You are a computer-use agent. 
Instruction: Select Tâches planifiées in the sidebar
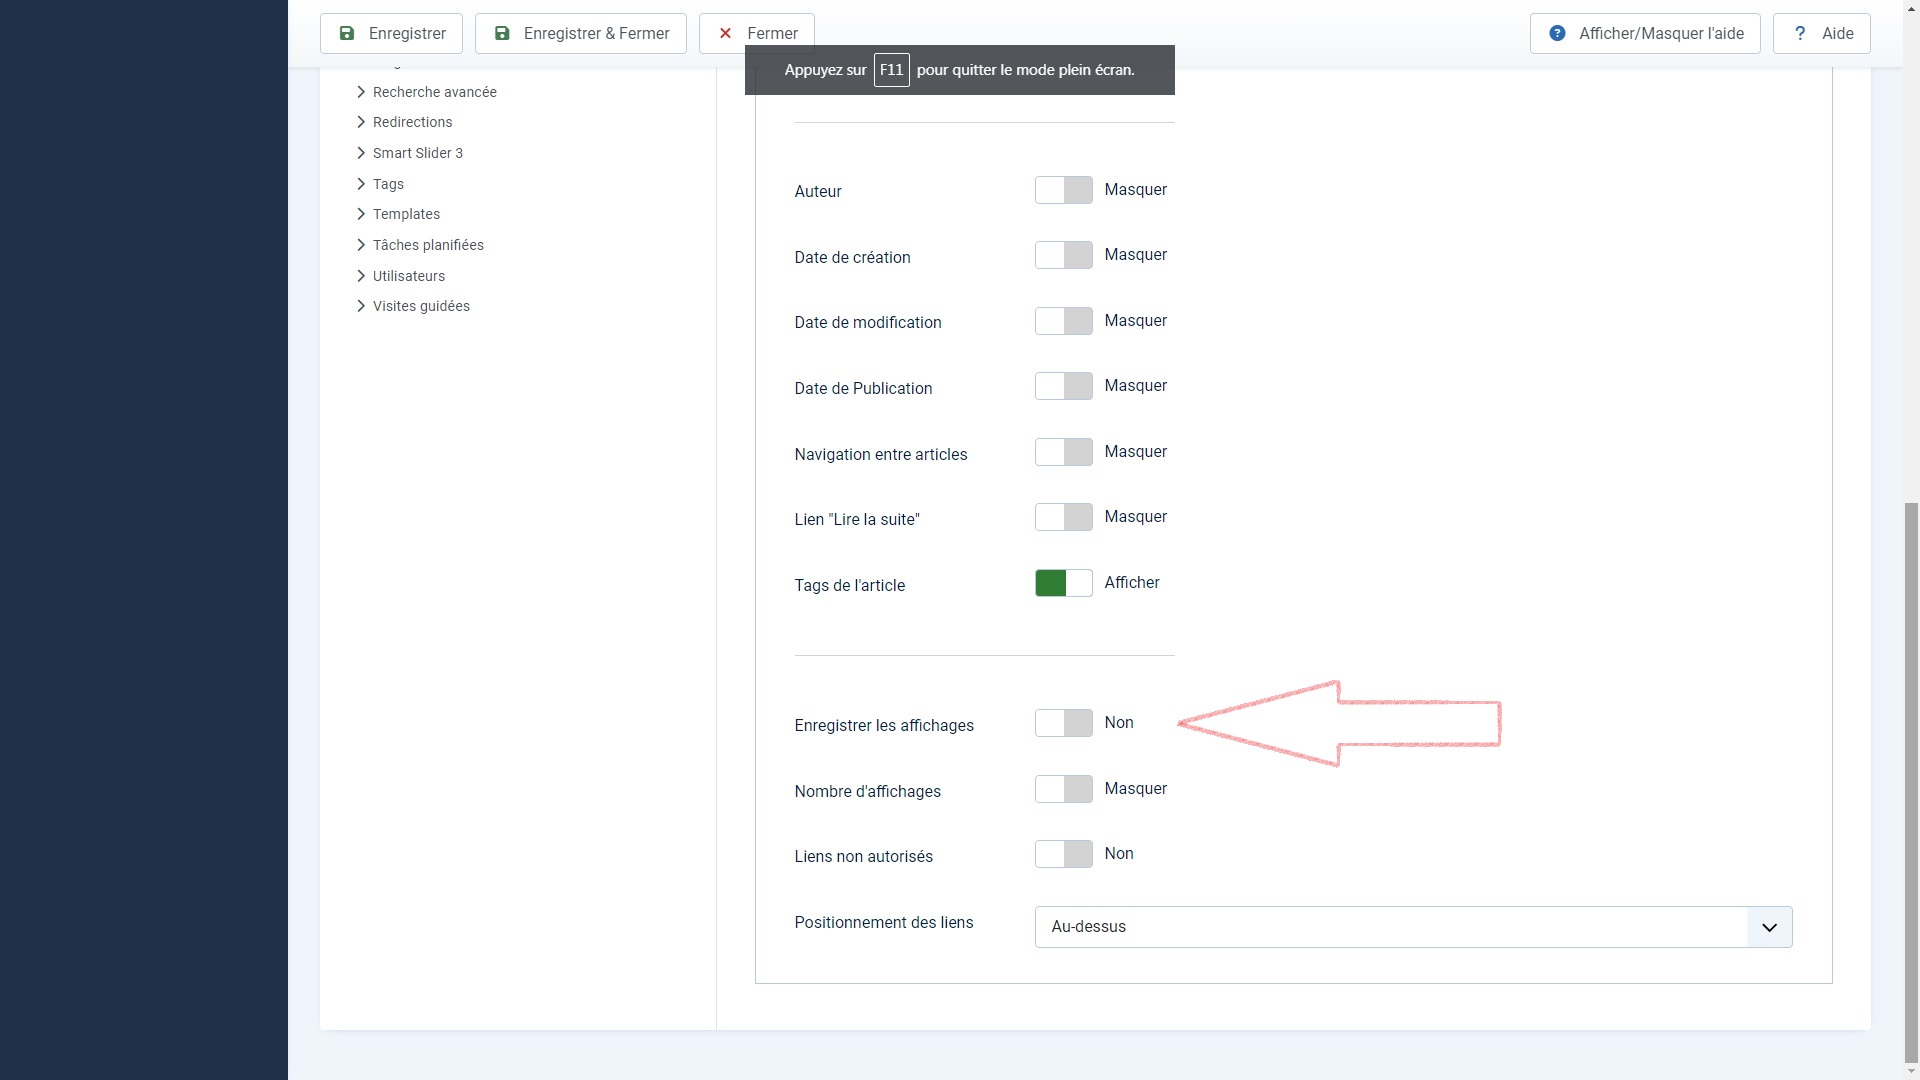(x=428, y=245)
